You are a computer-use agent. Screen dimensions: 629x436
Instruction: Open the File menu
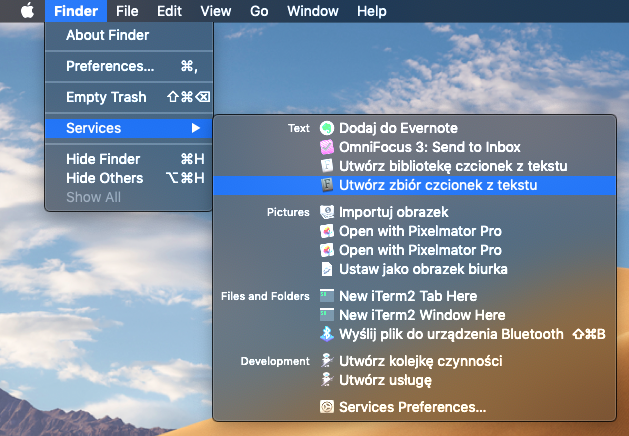[127, 11]
